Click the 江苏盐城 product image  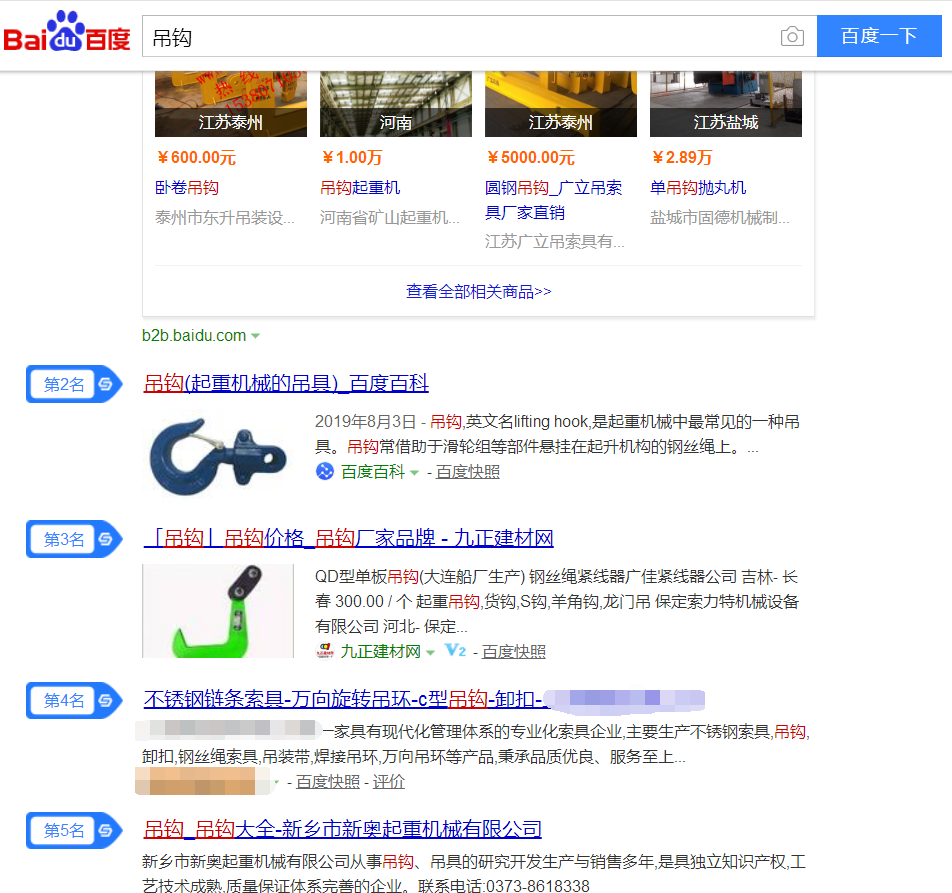(726, 104)
